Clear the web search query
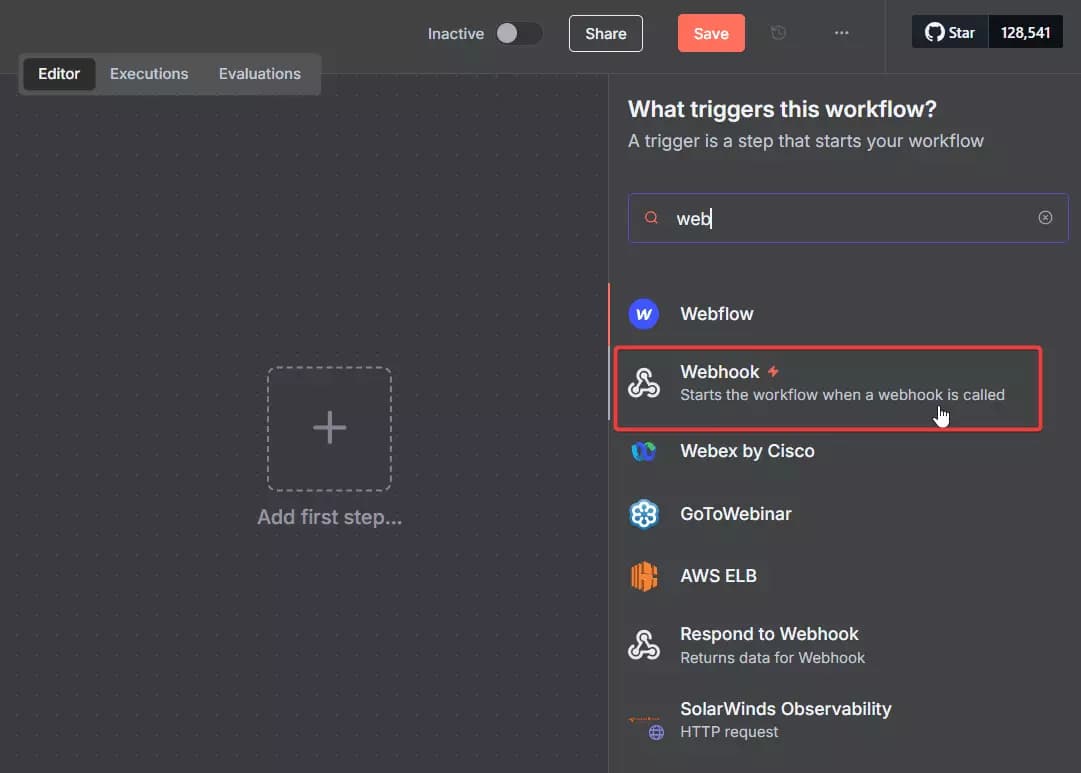1081x773 pixels. point(1045,217)
